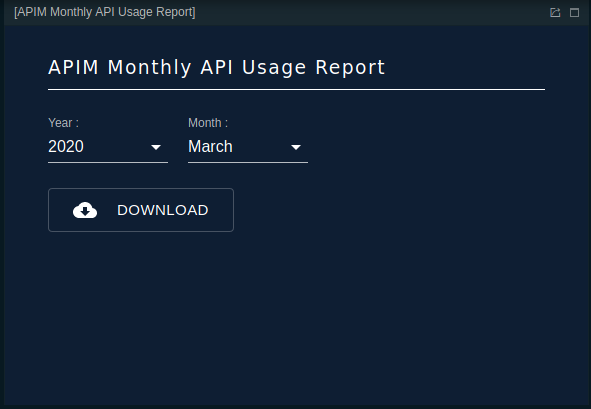The image size is (591, 409).
Task: Click the 'Month :' label
Action: point(208,123)
